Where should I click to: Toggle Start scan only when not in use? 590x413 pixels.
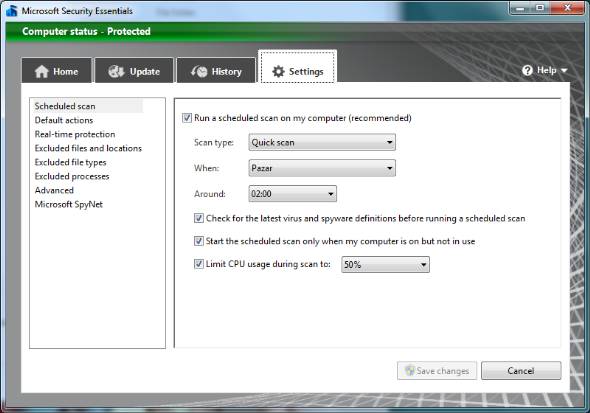tap(199, 241)
